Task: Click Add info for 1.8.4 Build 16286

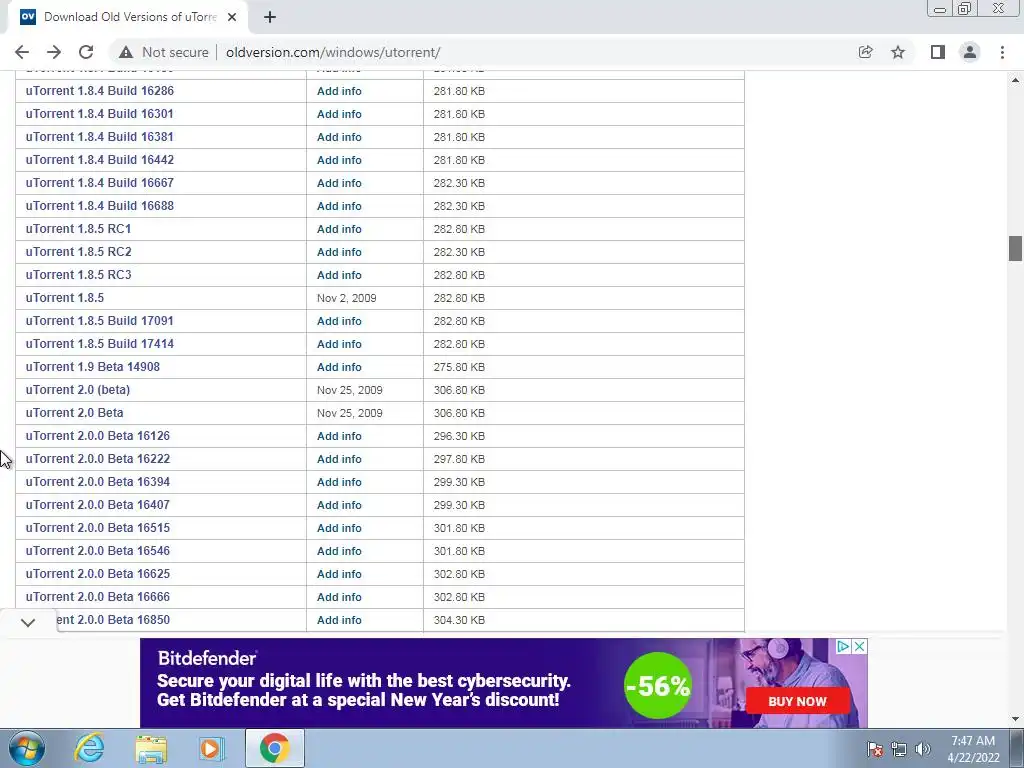Action: [x=339, y=91]
